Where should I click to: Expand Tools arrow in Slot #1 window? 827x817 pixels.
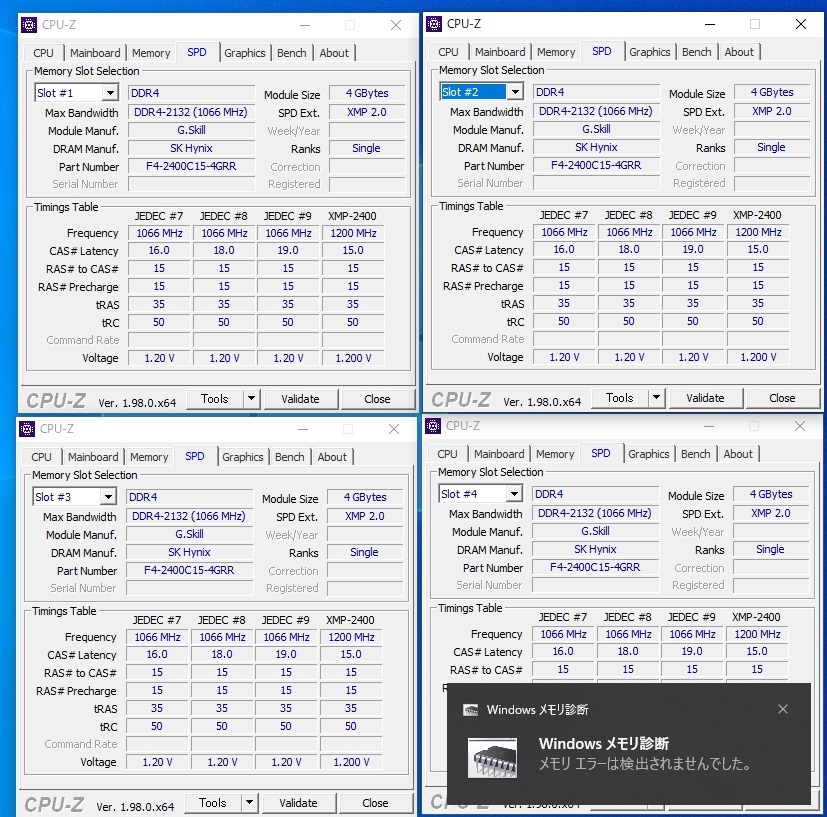coord(252,399)
